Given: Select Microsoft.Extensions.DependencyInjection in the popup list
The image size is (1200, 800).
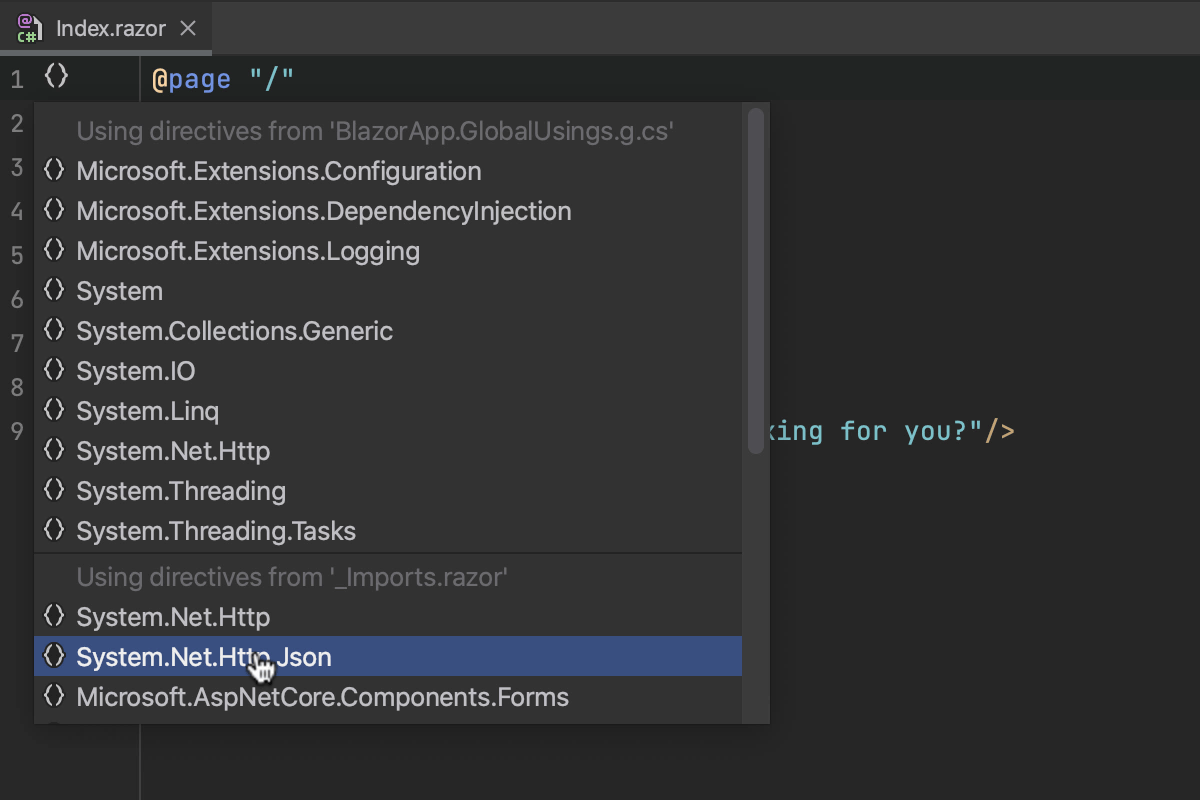Looking at the screenshot, I should (323, 211).
